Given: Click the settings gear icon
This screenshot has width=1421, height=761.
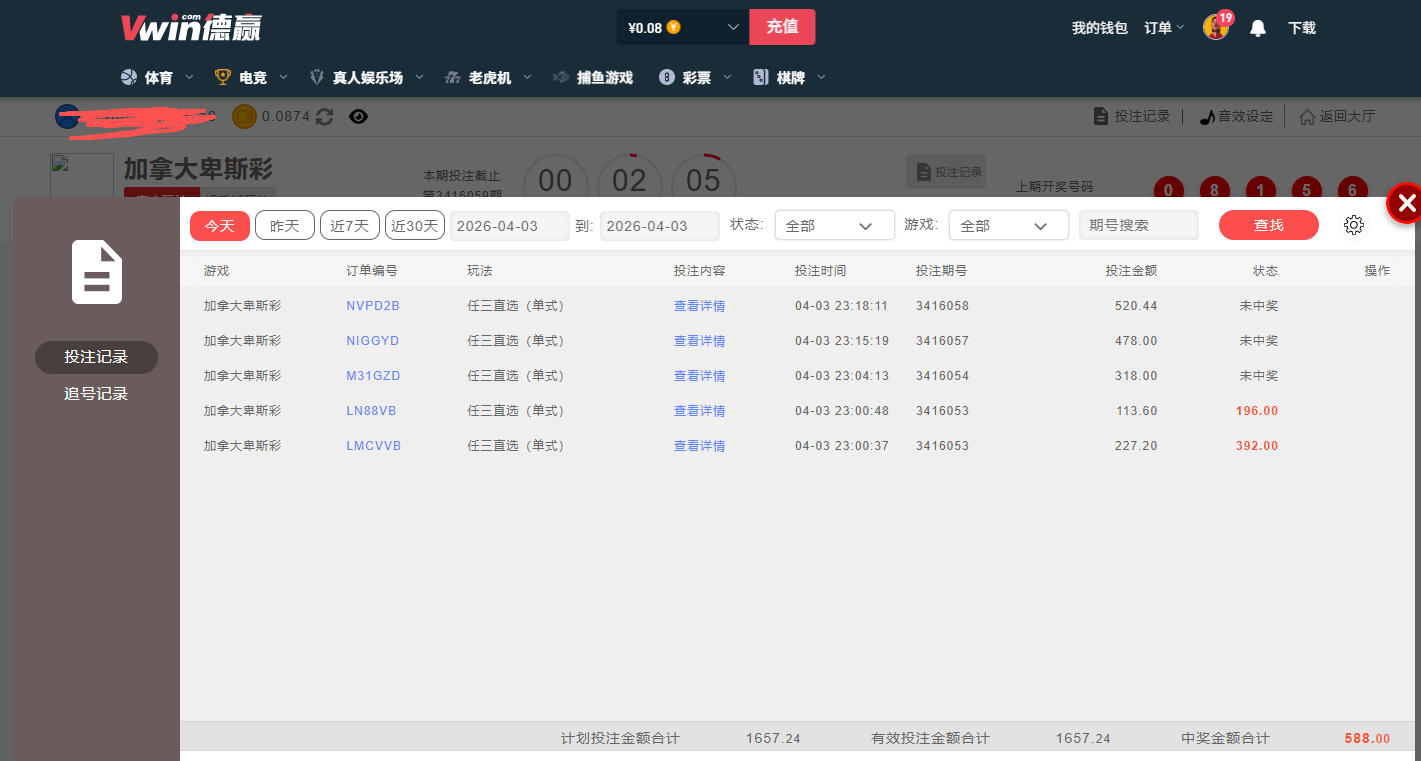Looking at the screenshot, I should [1354, 225].
